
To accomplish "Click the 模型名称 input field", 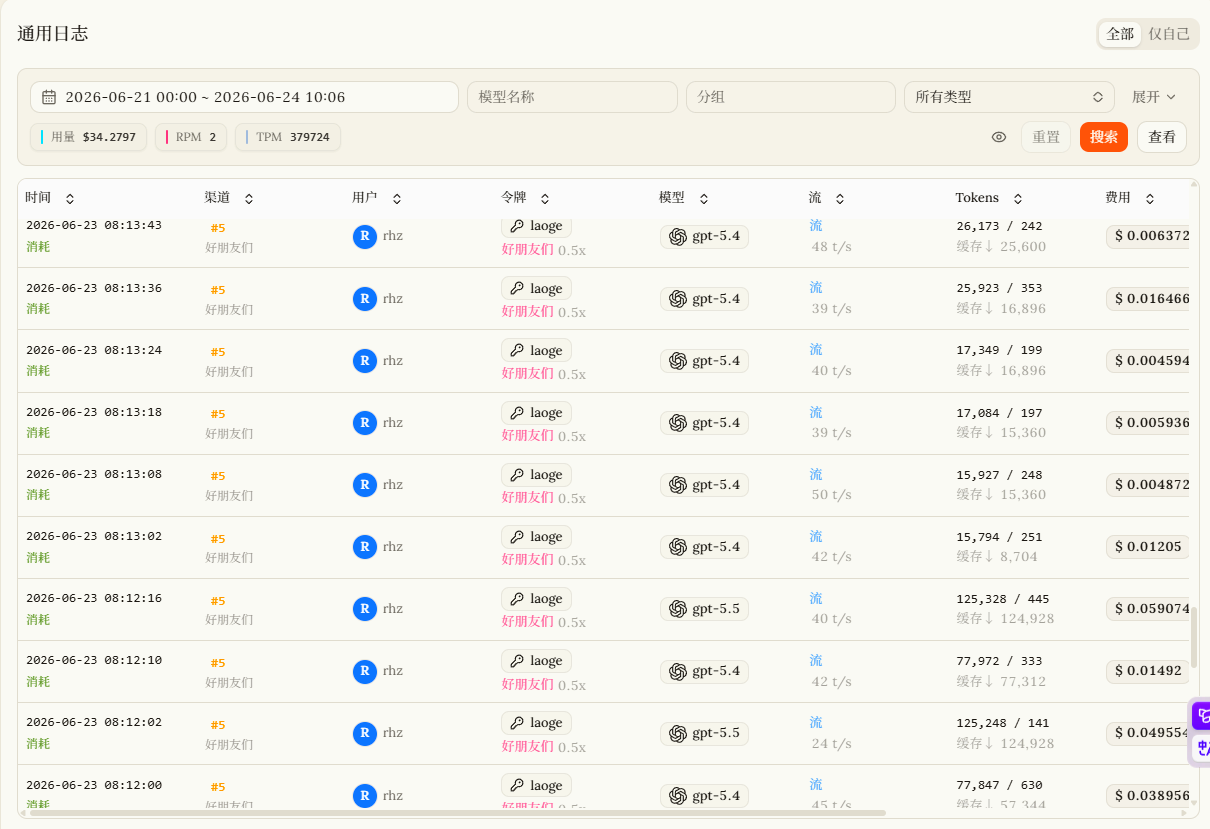I will pyautogui.click(x=572, y=97).
